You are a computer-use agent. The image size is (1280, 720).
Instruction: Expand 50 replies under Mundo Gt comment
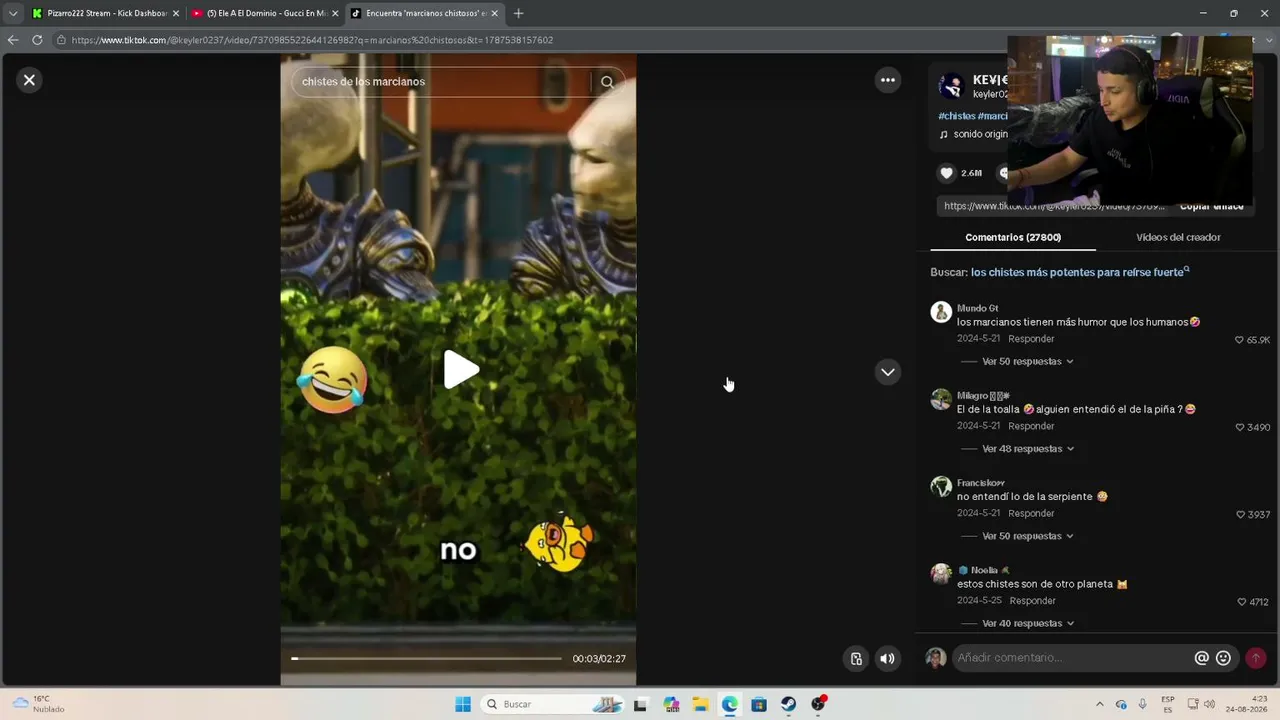pyautogui.click(x=1028, y=361)
